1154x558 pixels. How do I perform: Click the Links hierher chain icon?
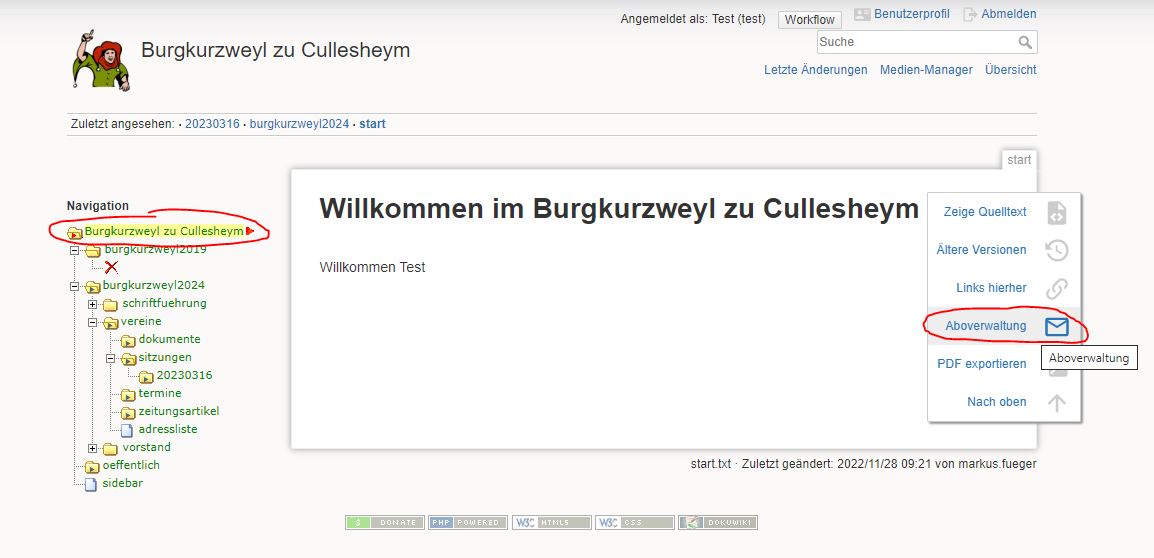1057,288
